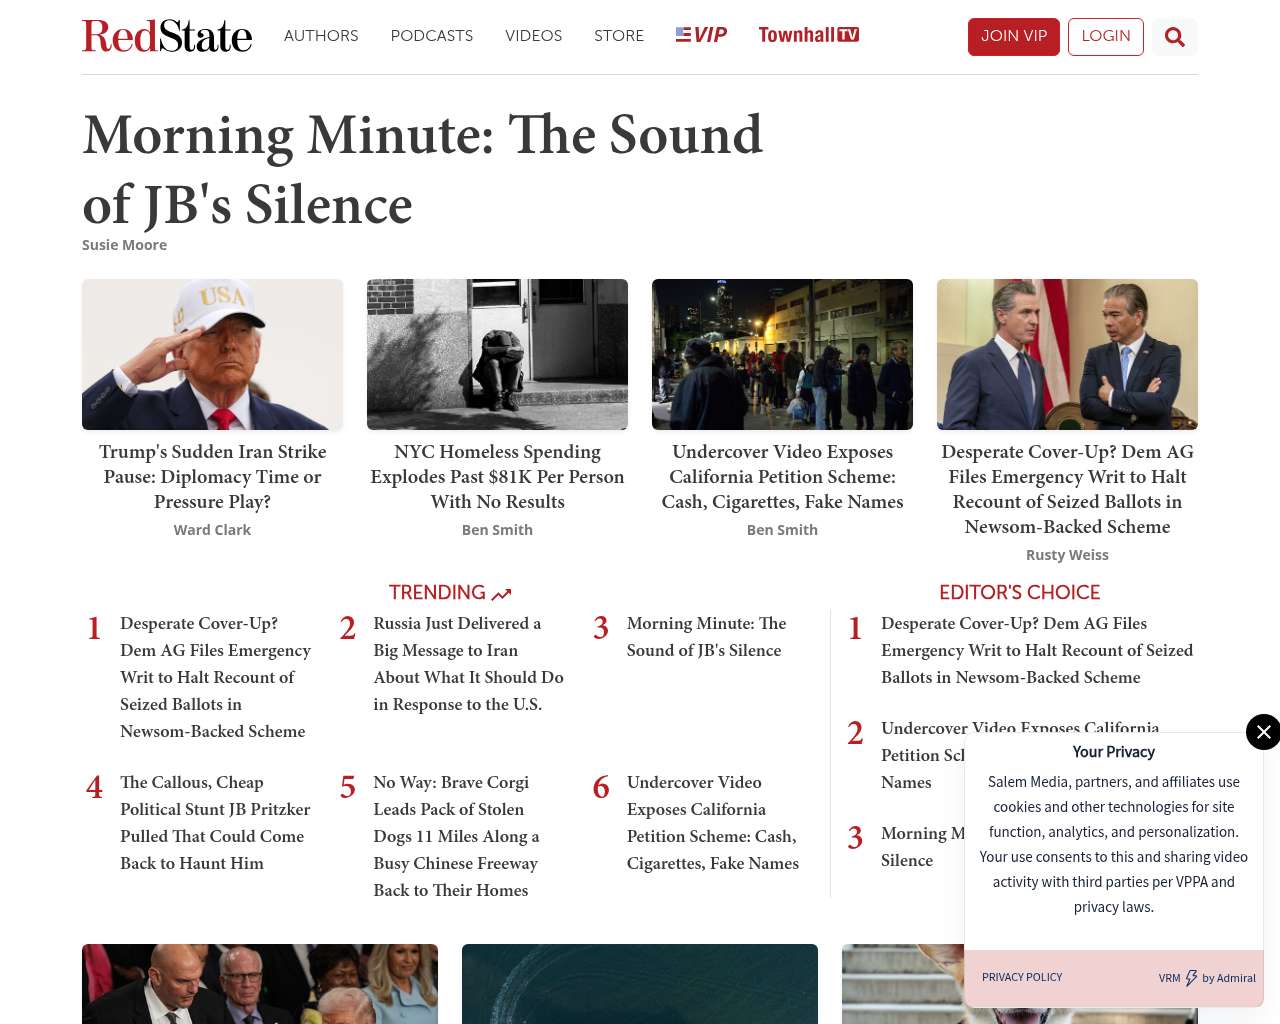Go to the Podcasts section
This screenshot has width=1280, height=1024.
(x=431, y=36)
